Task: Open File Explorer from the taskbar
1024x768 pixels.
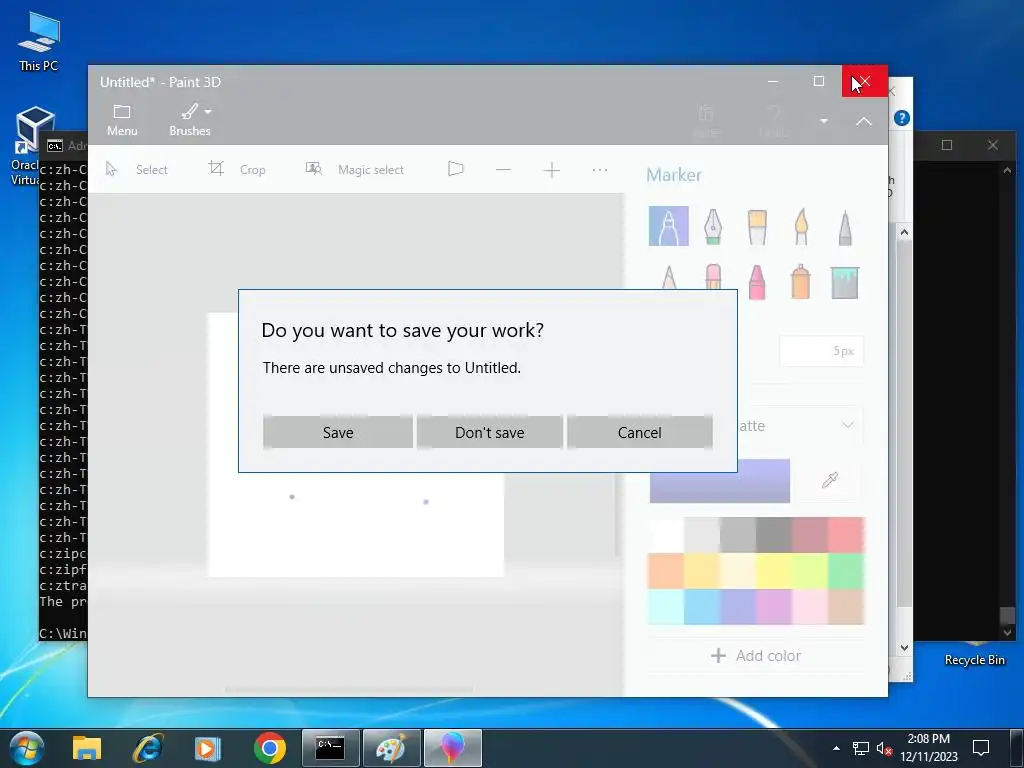Action: click(x=87, y=748)
